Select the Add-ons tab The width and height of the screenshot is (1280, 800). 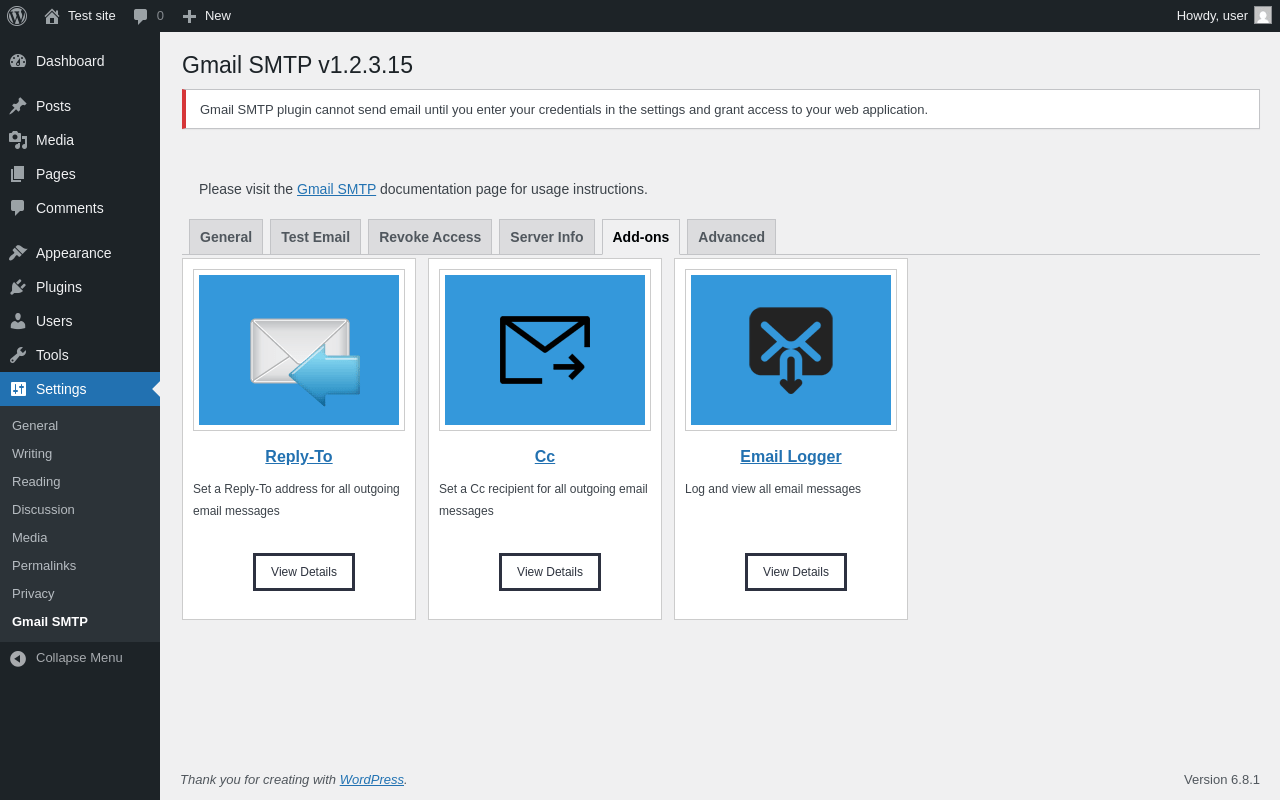click(x=641, y=237)
